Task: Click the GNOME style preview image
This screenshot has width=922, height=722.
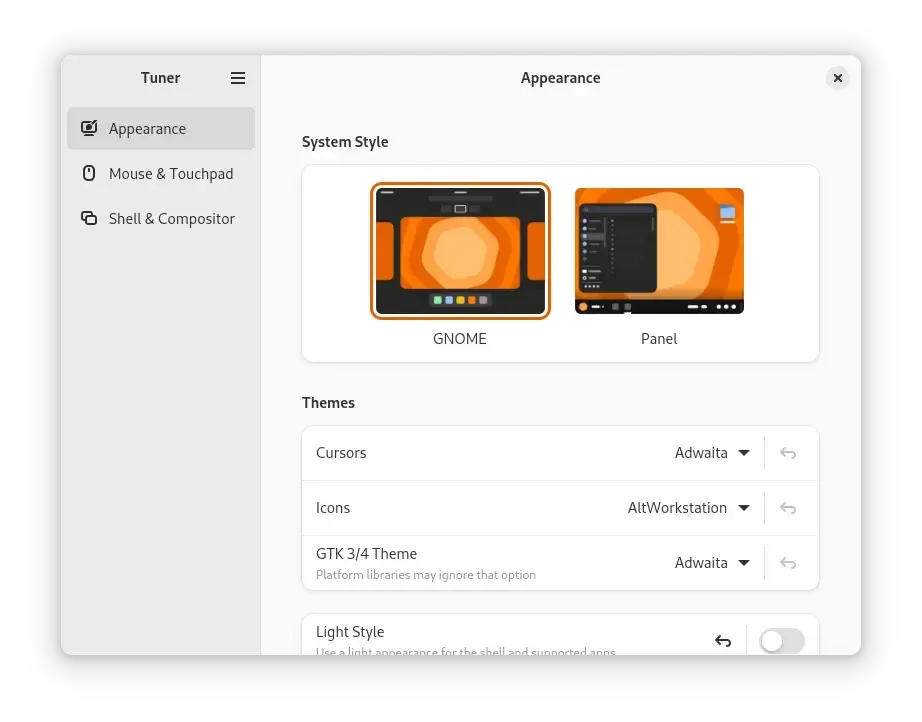Action: (x=460, y=250)
